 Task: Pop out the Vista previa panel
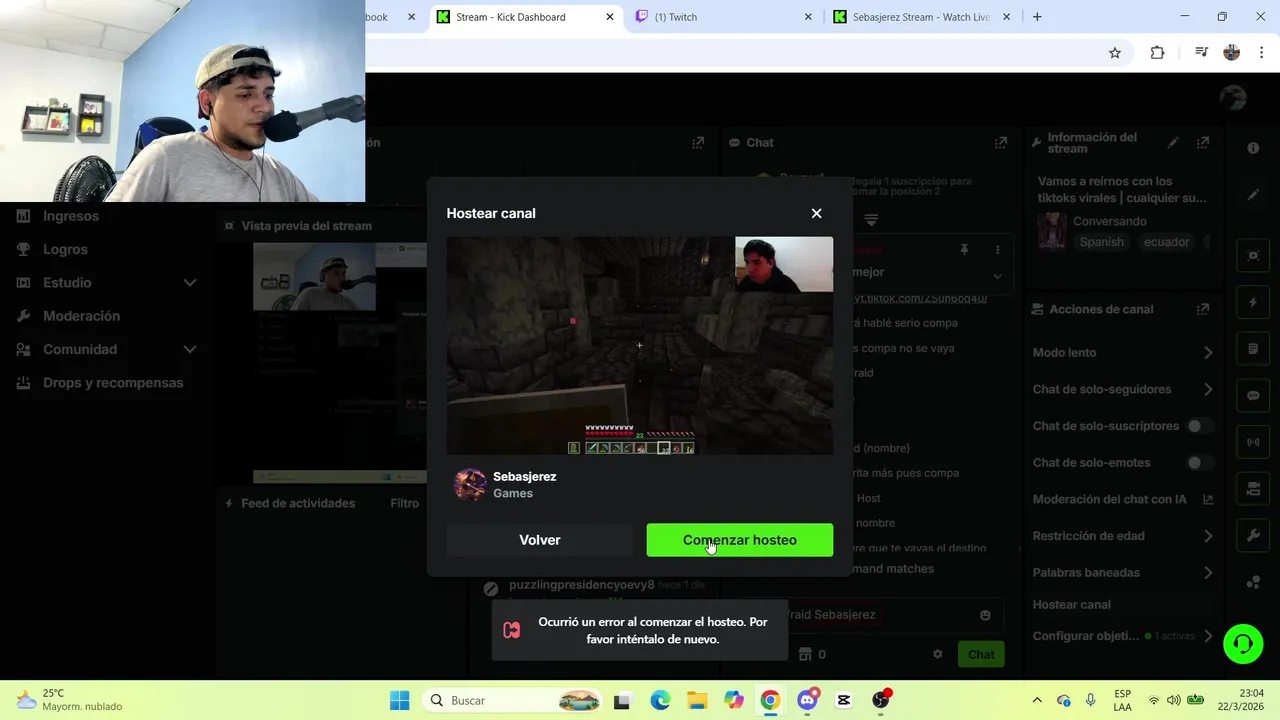(x=698, y=143)
